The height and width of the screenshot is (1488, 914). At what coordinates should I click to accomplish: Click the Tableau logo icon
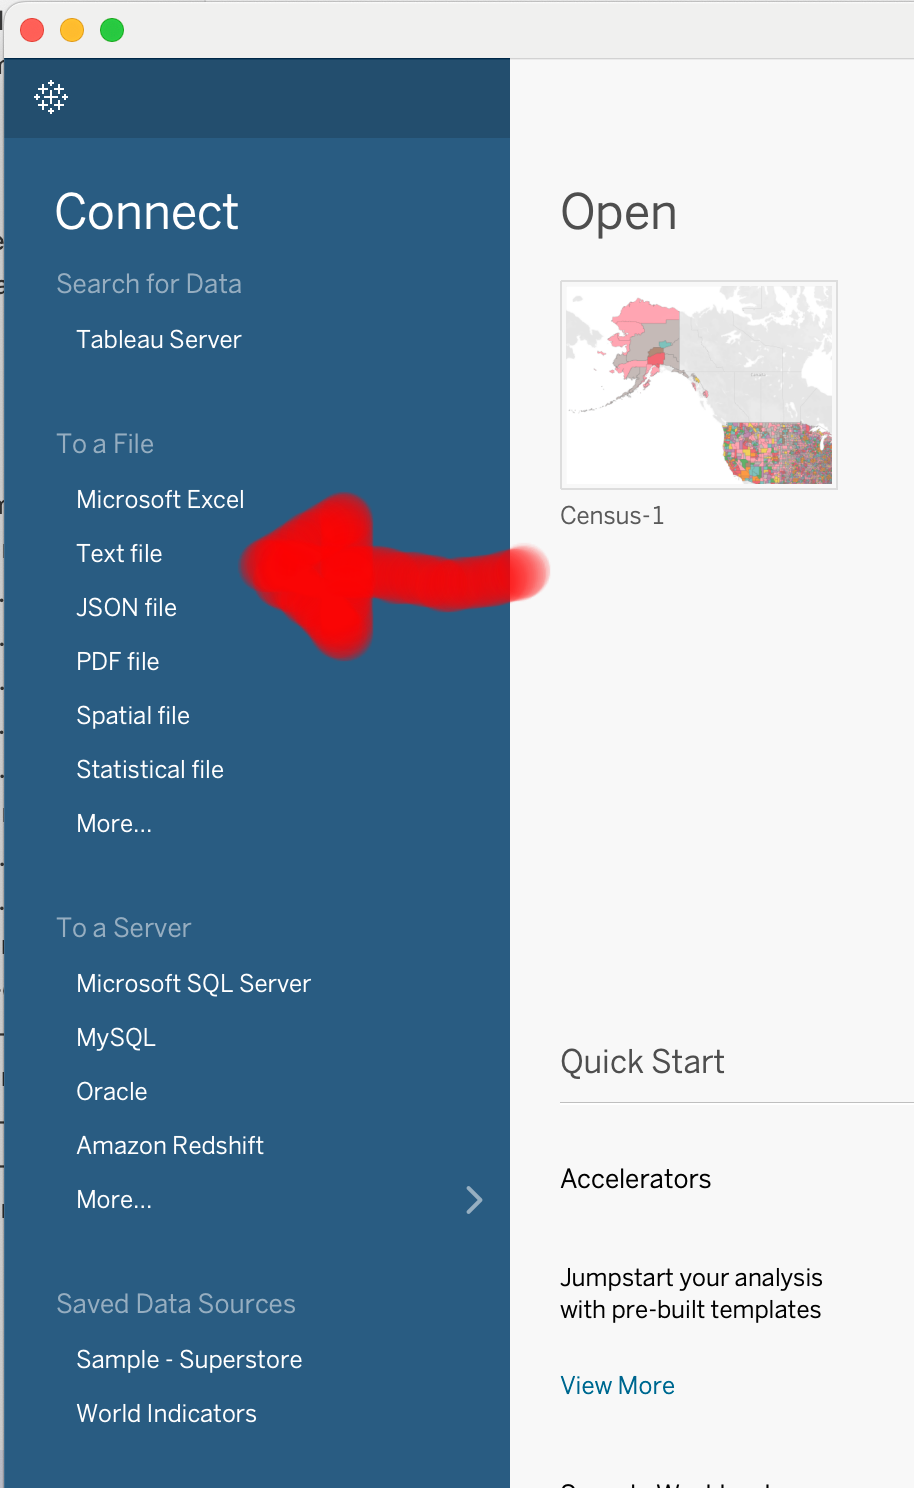tap(51, 97)
